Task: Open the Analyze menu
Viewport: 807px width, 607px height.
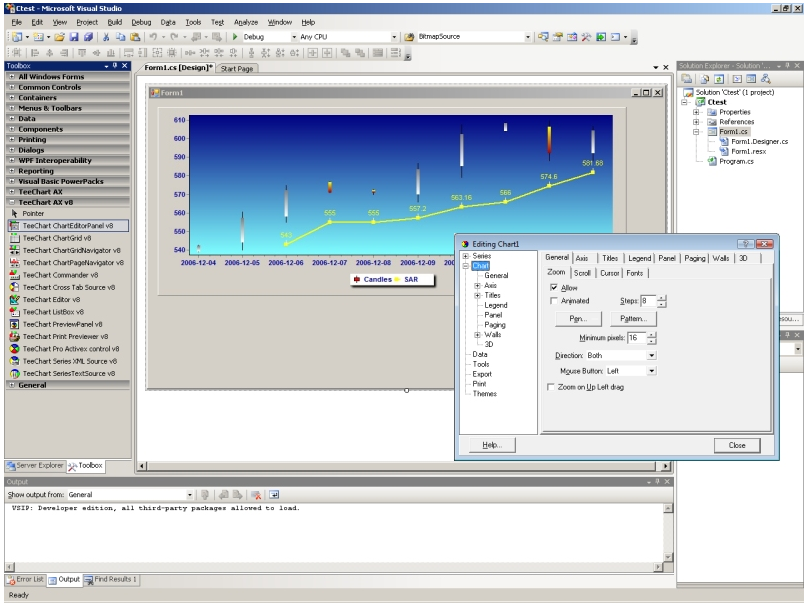Action: [x=246, y=22]
